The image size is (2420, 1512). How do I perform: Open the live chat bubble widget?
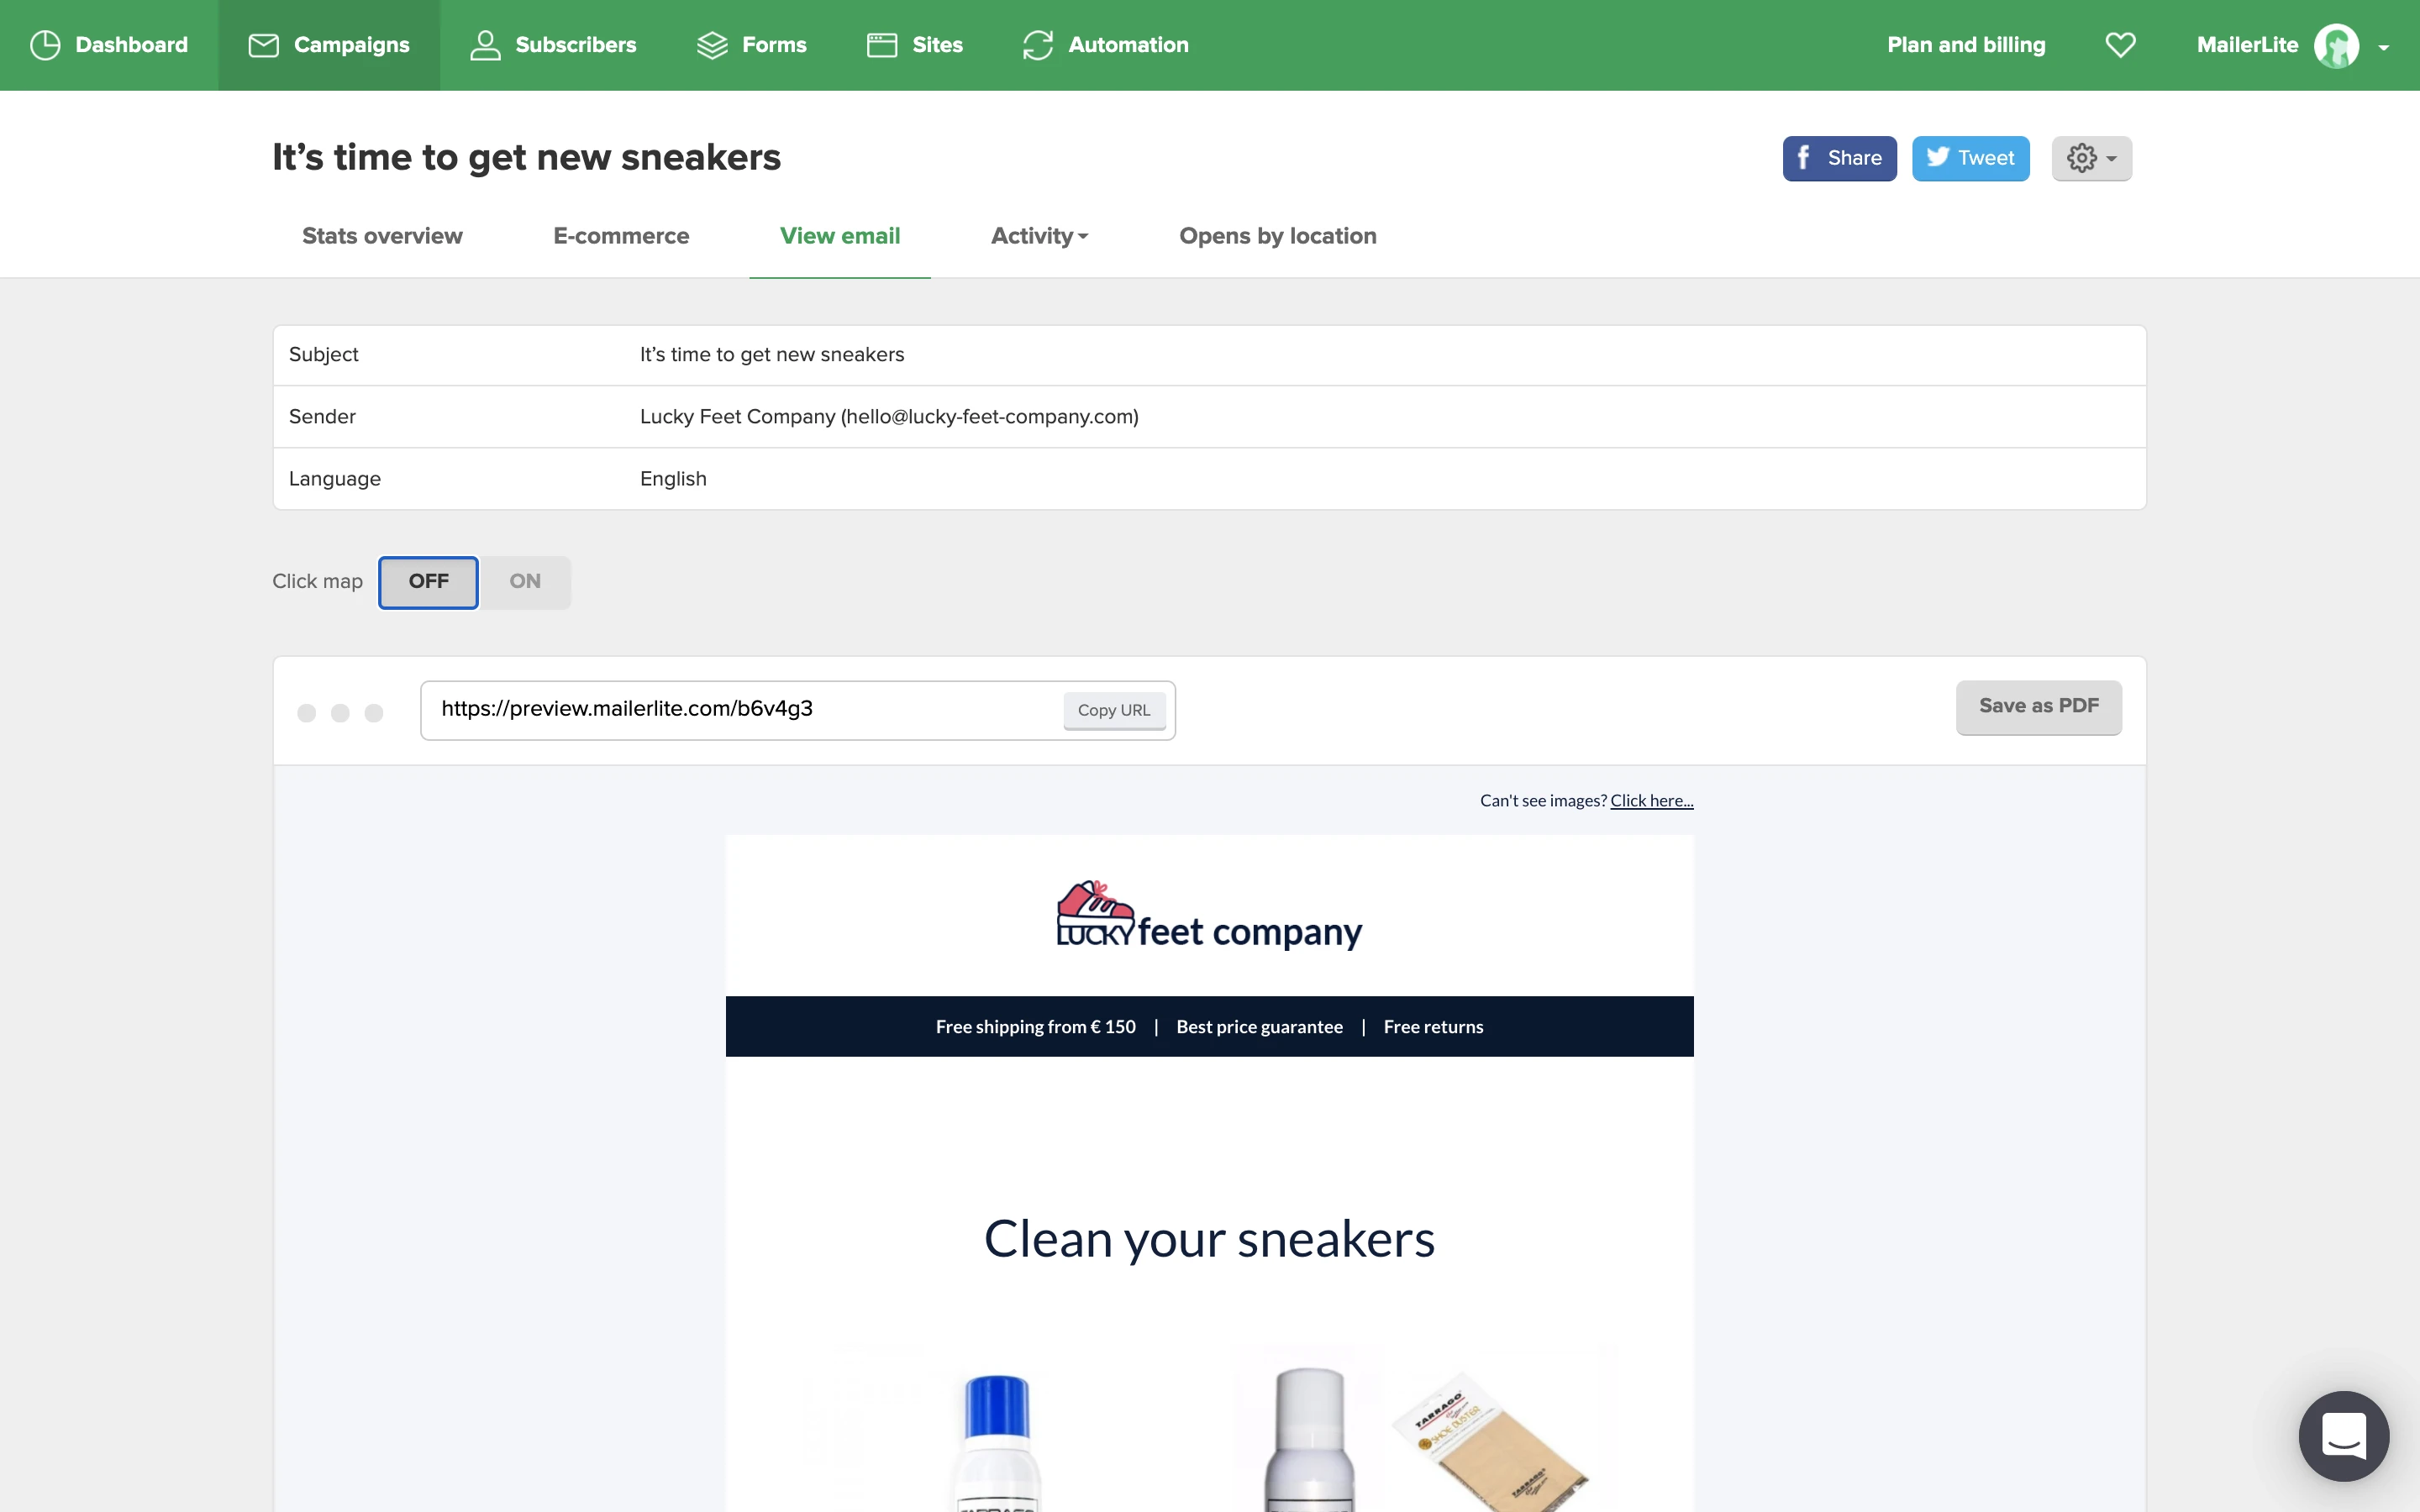2343,1435
